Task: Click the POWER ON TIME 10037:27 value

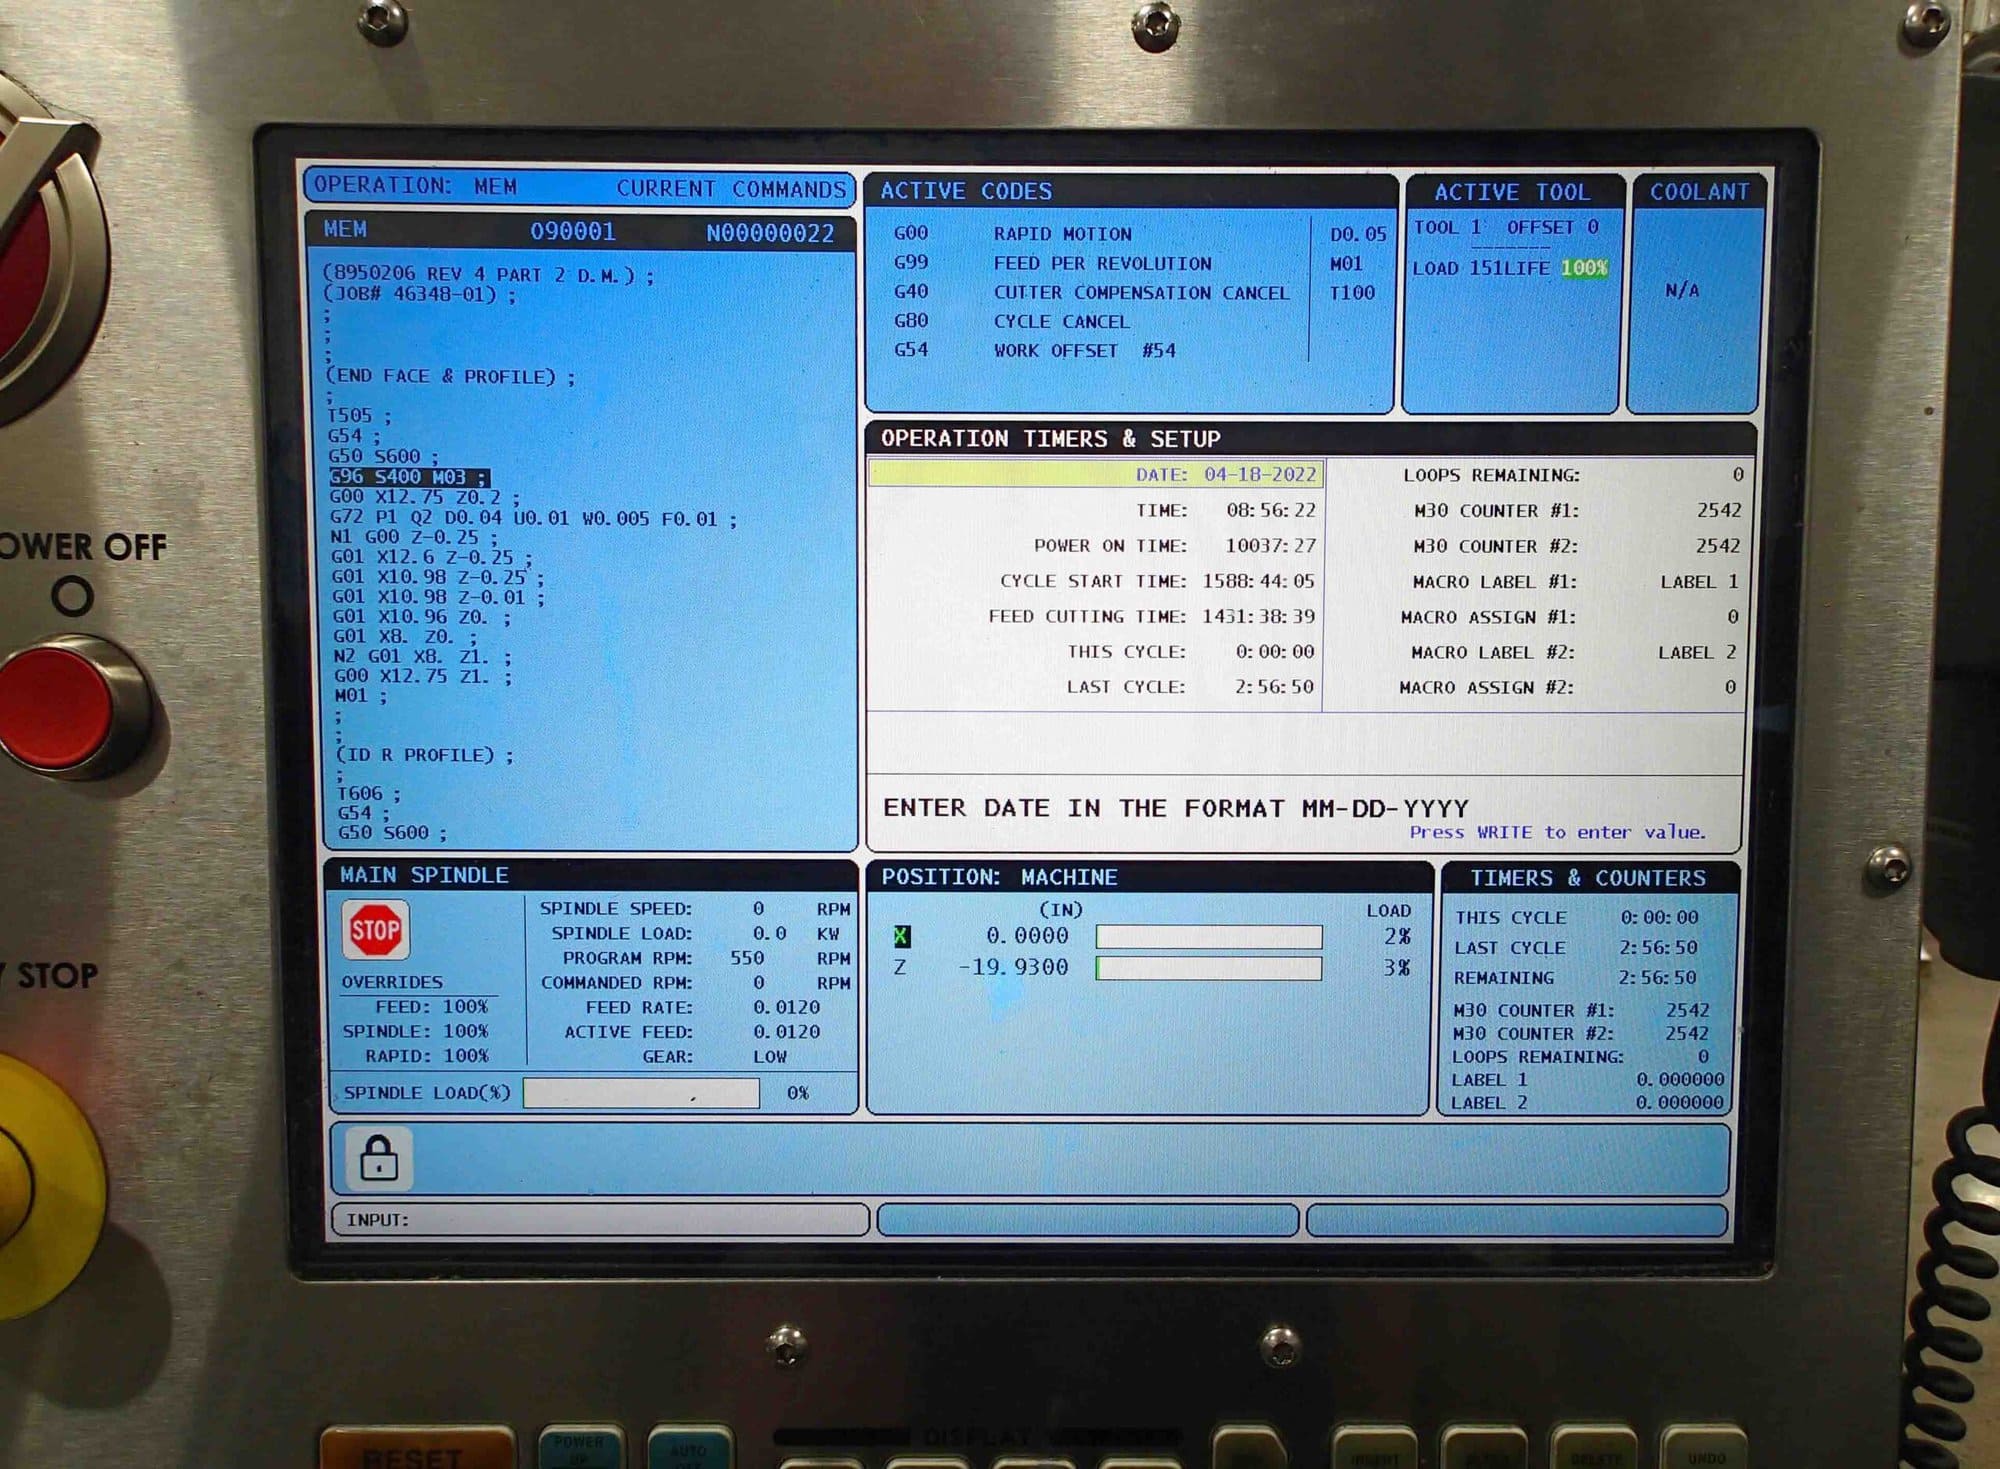Action: 1270,546
